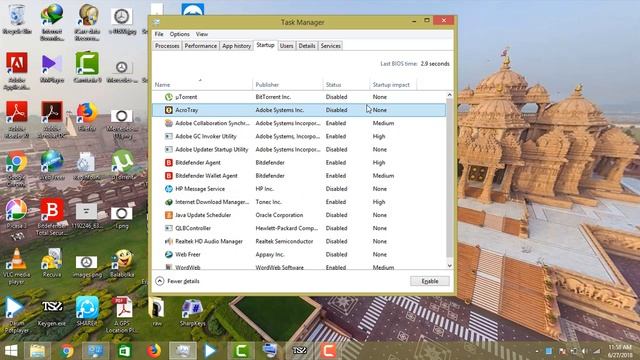Select the Recycle Bin desktop icon
Screen dimensions: 640x360
(x=17, y=20)
